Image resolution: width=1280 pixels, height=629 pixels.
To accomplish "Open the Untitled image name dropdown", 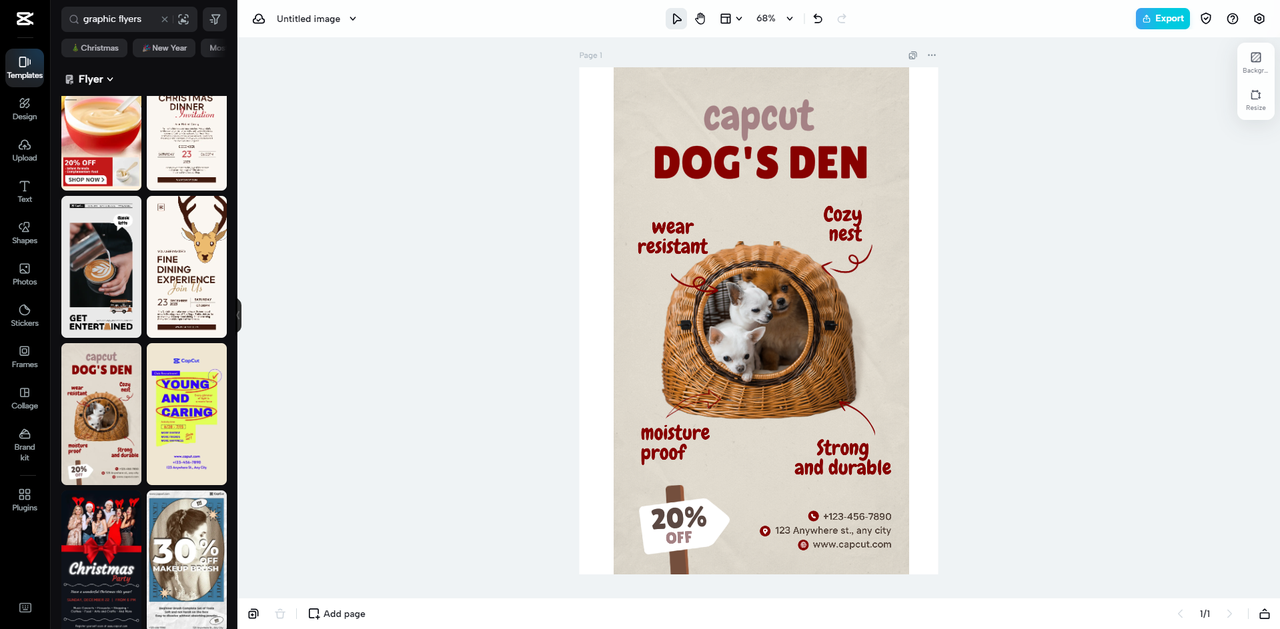I will point(317,19).
